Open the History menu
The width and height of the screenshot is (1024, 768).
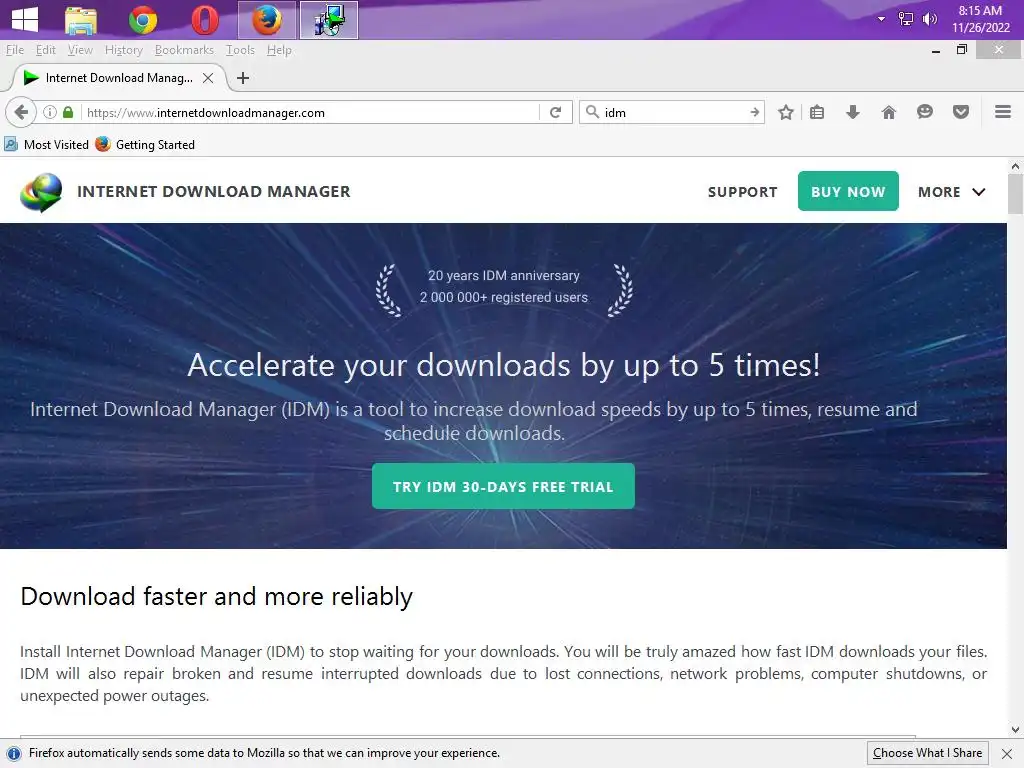(123, 50)
